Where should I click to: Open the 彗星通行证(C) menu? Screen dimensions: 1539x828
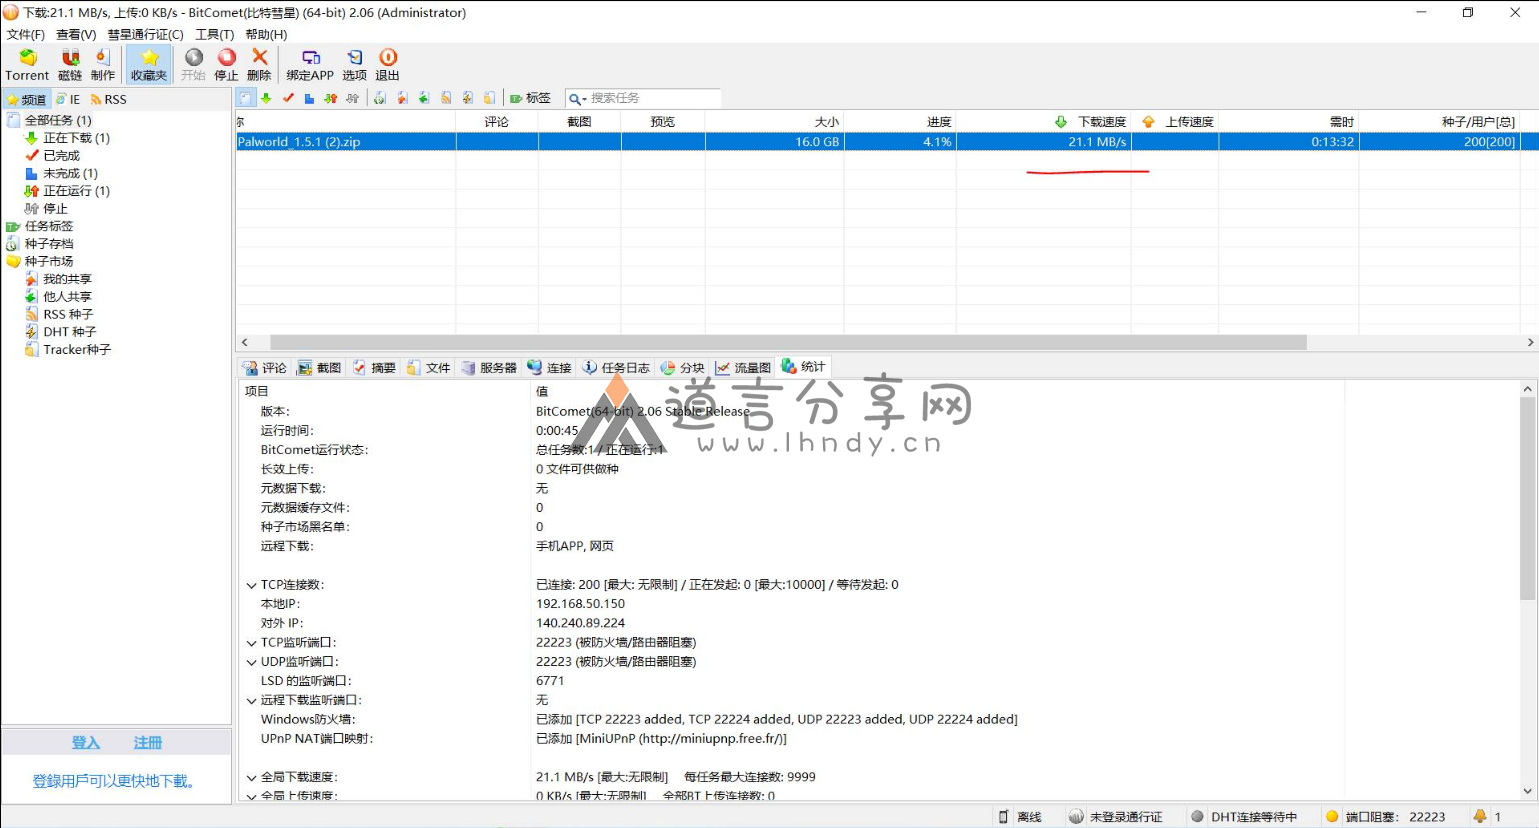[145, 34]
